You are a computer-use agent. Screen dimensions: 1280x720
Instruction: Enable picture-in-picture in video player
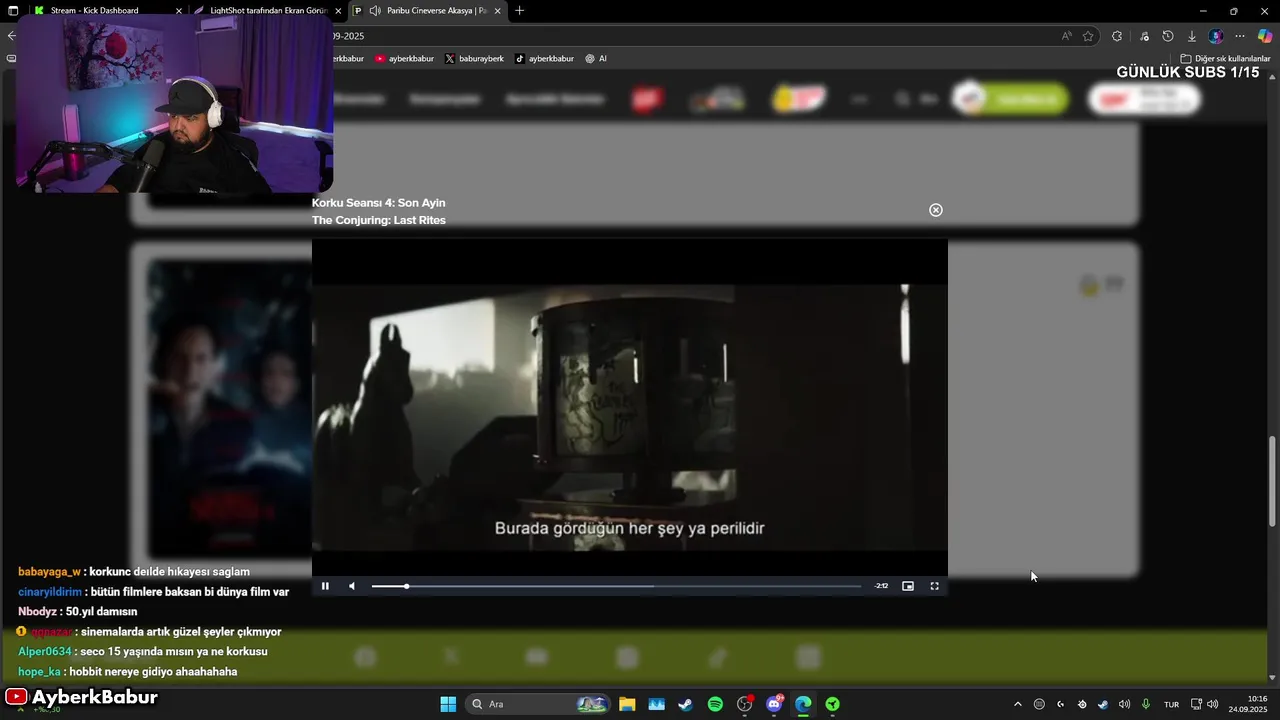point(908,586)
